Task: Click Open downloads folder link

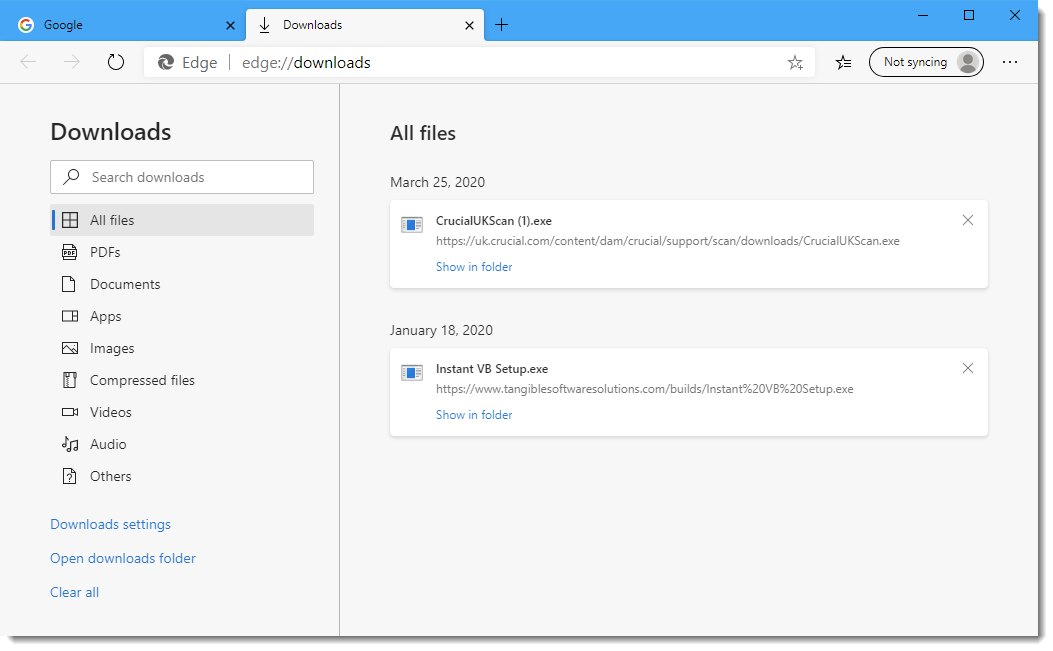Action: pyautogui.click(x=123, y=558)
